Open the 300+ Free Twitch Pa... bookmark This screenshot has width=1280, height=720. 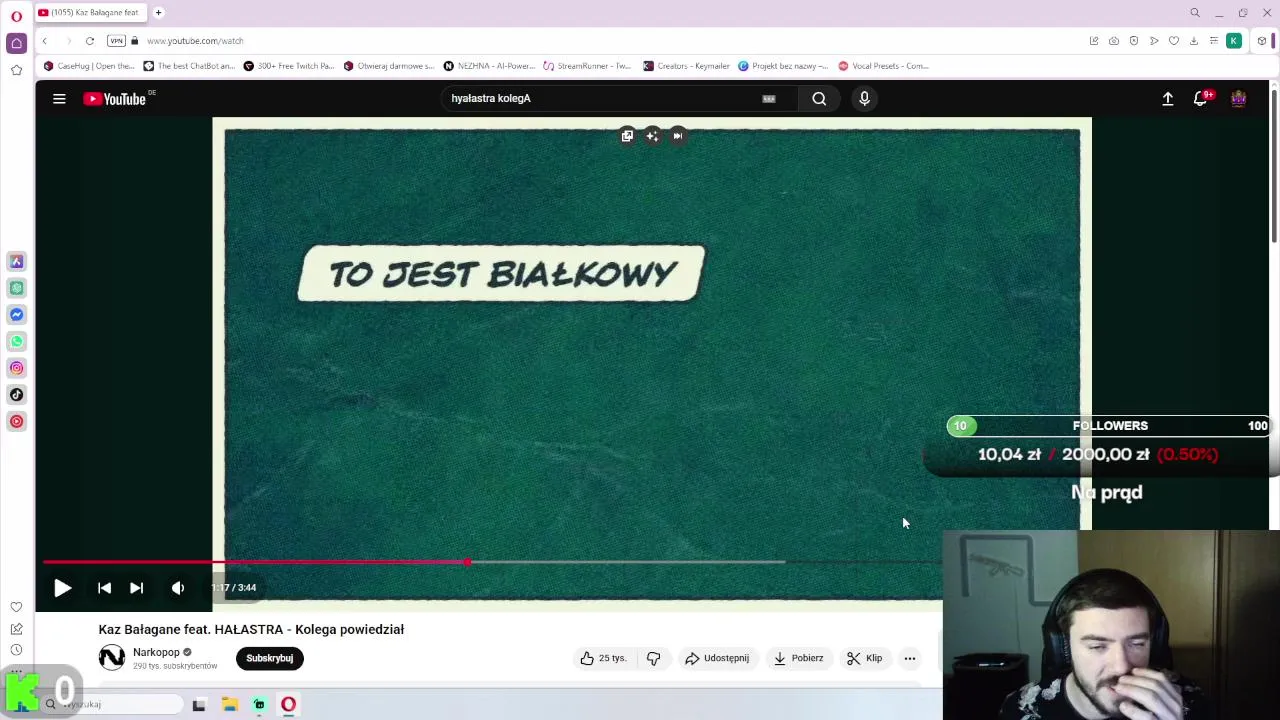click(289, 66)
